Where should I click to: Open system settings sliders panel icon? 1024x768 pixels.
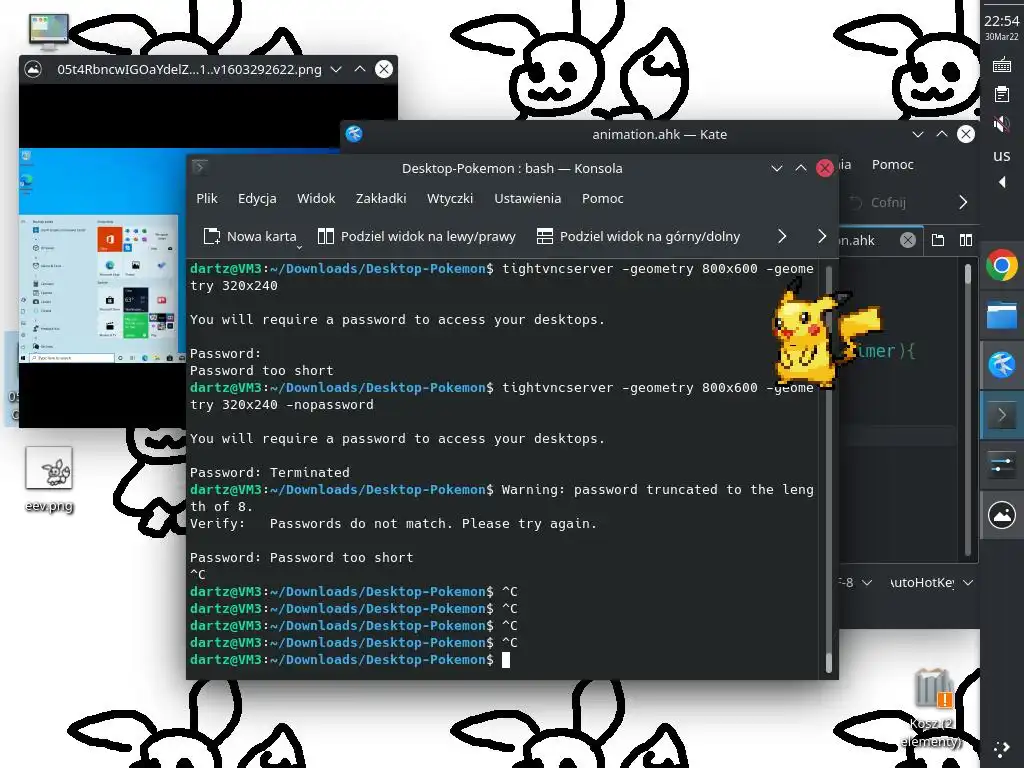click(1002, 465)
